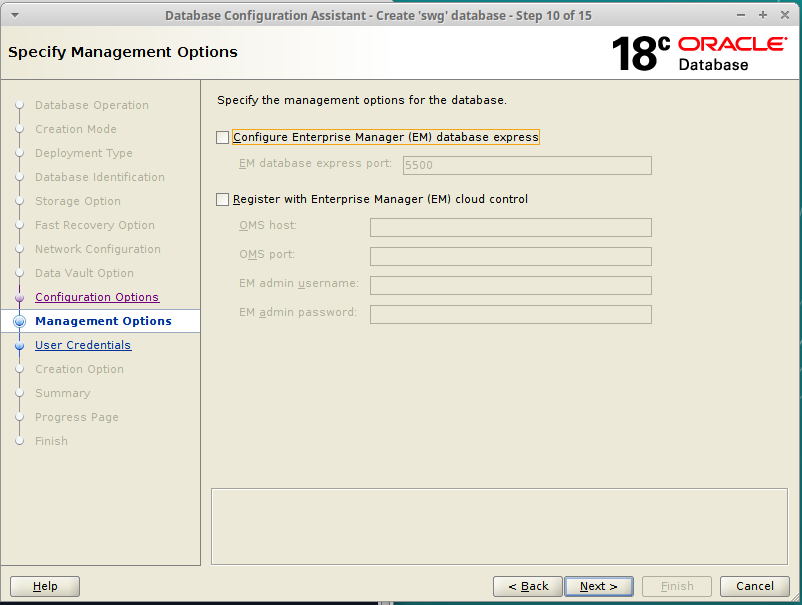Click the Creation Option step text
Screen dimensions: 802x605
click(x=79, y=369)
